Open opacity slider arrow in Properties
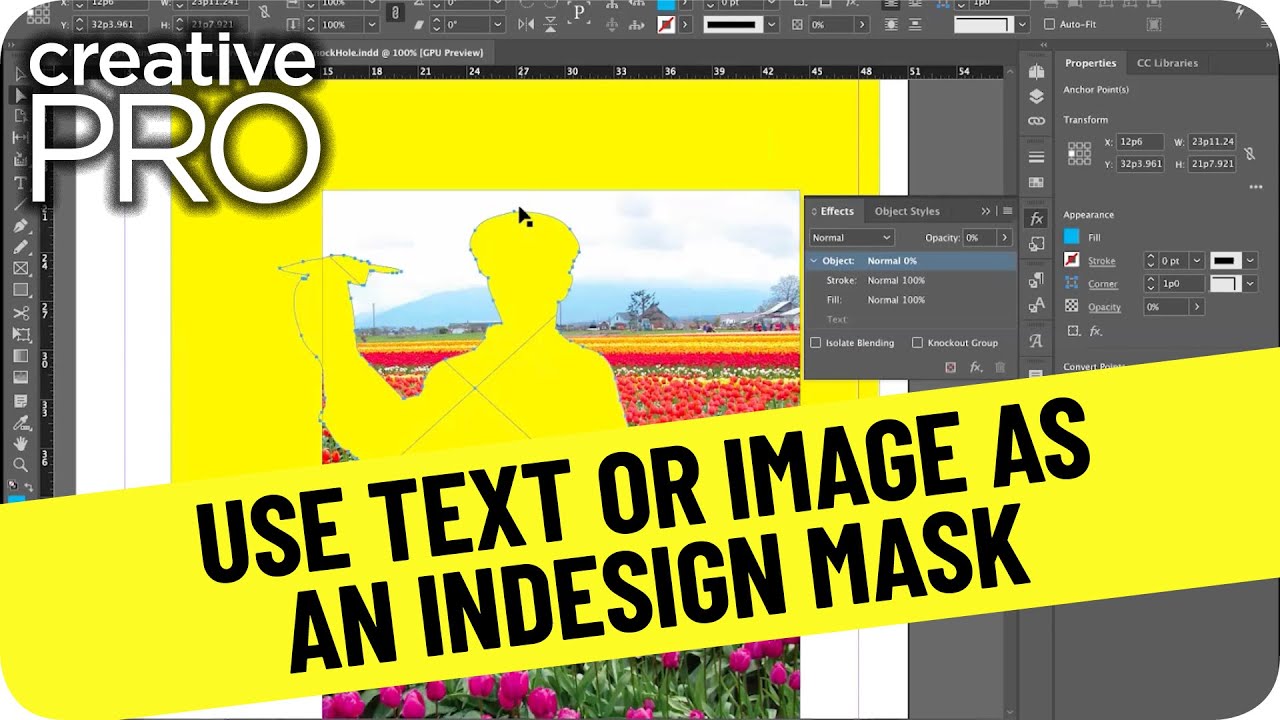 (1197, 307)
